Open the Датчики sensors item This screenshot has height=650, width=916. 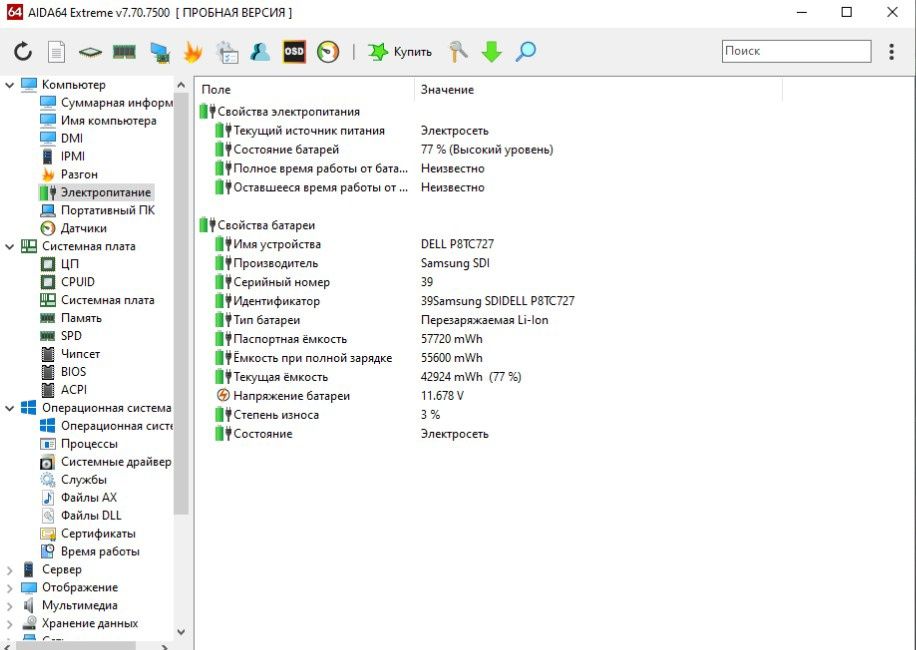point(73,228)
